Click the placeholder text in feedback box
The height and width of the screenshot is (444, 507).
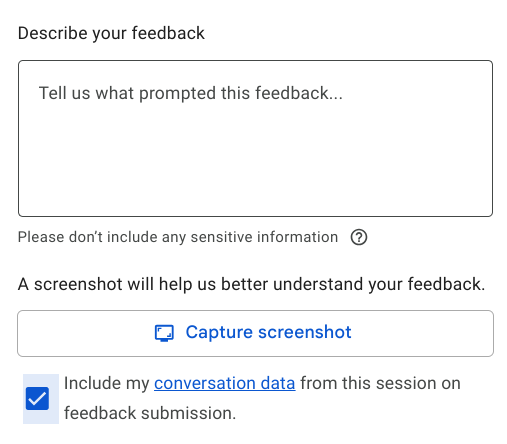pyautogui.click(x=191, y=93)
